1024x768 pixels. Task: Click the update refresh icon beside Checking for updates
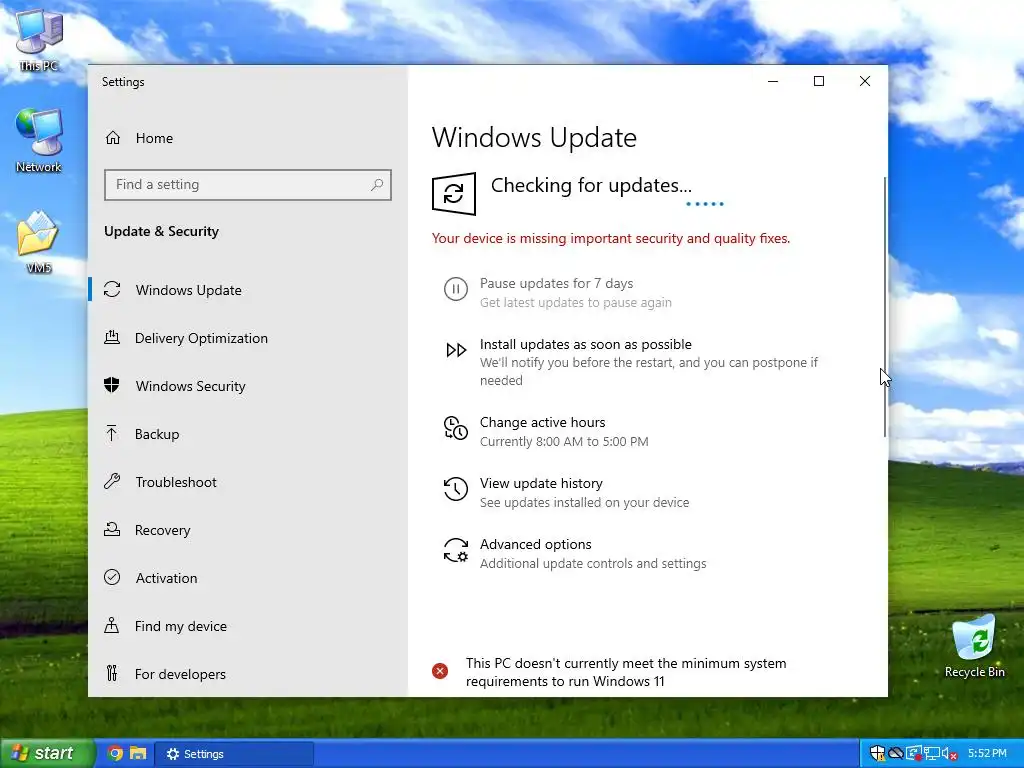click(454, 193)
